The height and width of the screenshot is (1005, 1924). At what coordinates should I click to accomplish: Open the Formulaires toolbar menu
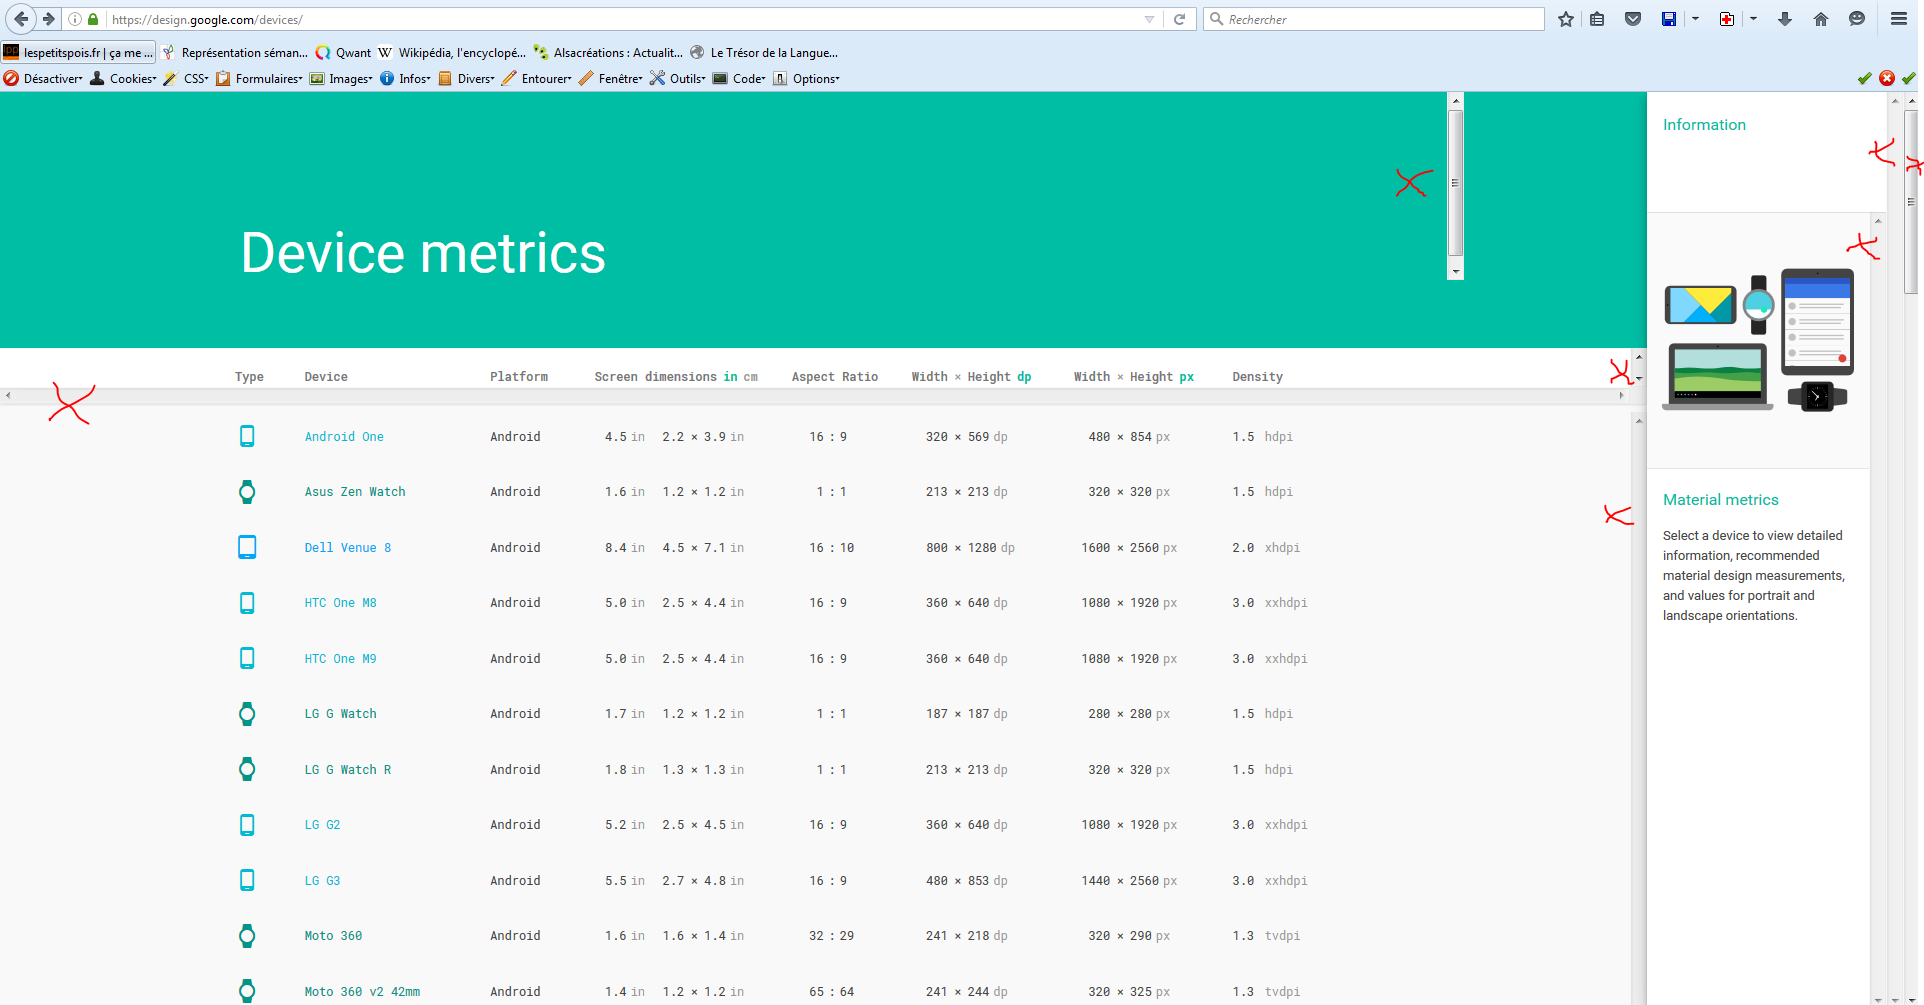click(267, 79)
